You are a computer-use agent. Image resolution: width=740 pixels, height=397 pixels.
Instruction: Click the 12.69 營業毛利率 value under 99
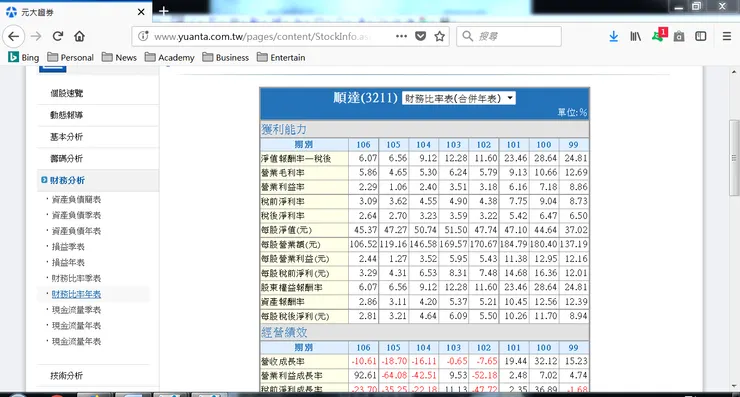(576, 172)
